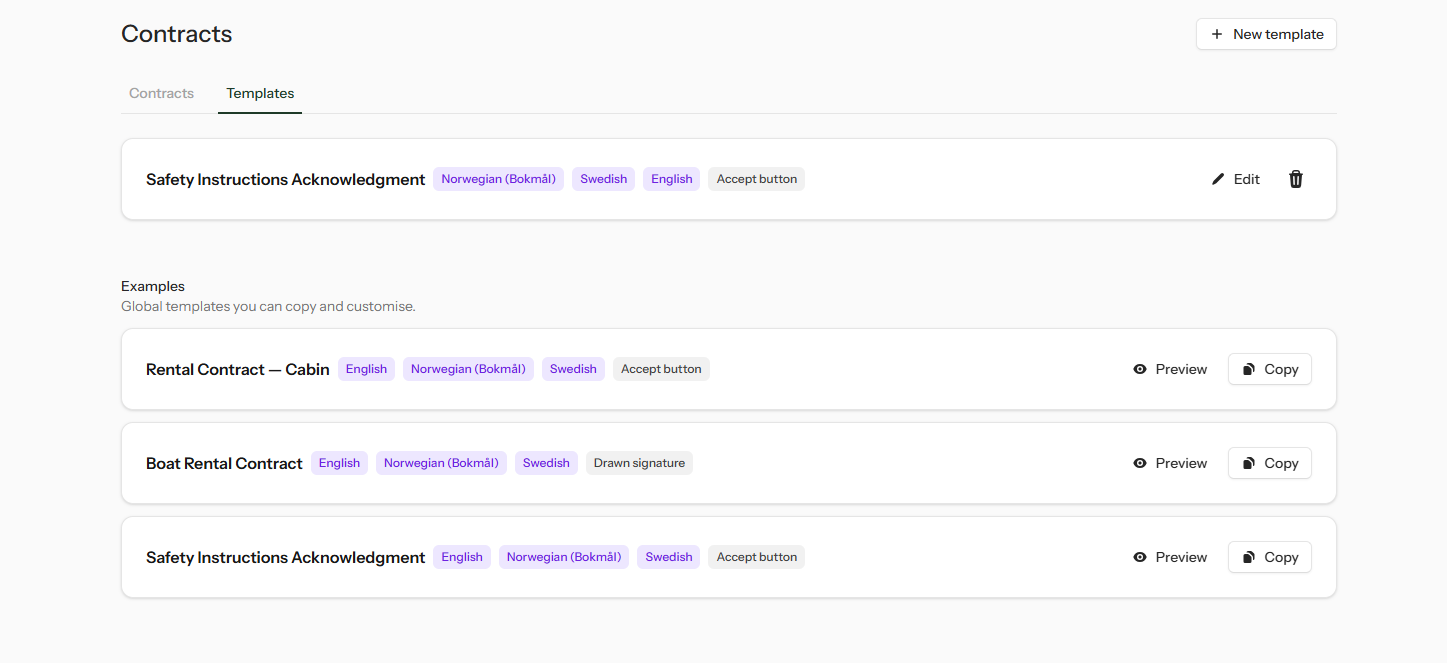Click English tag on Rental Contract — Cabin

click(x=366, y=369)
